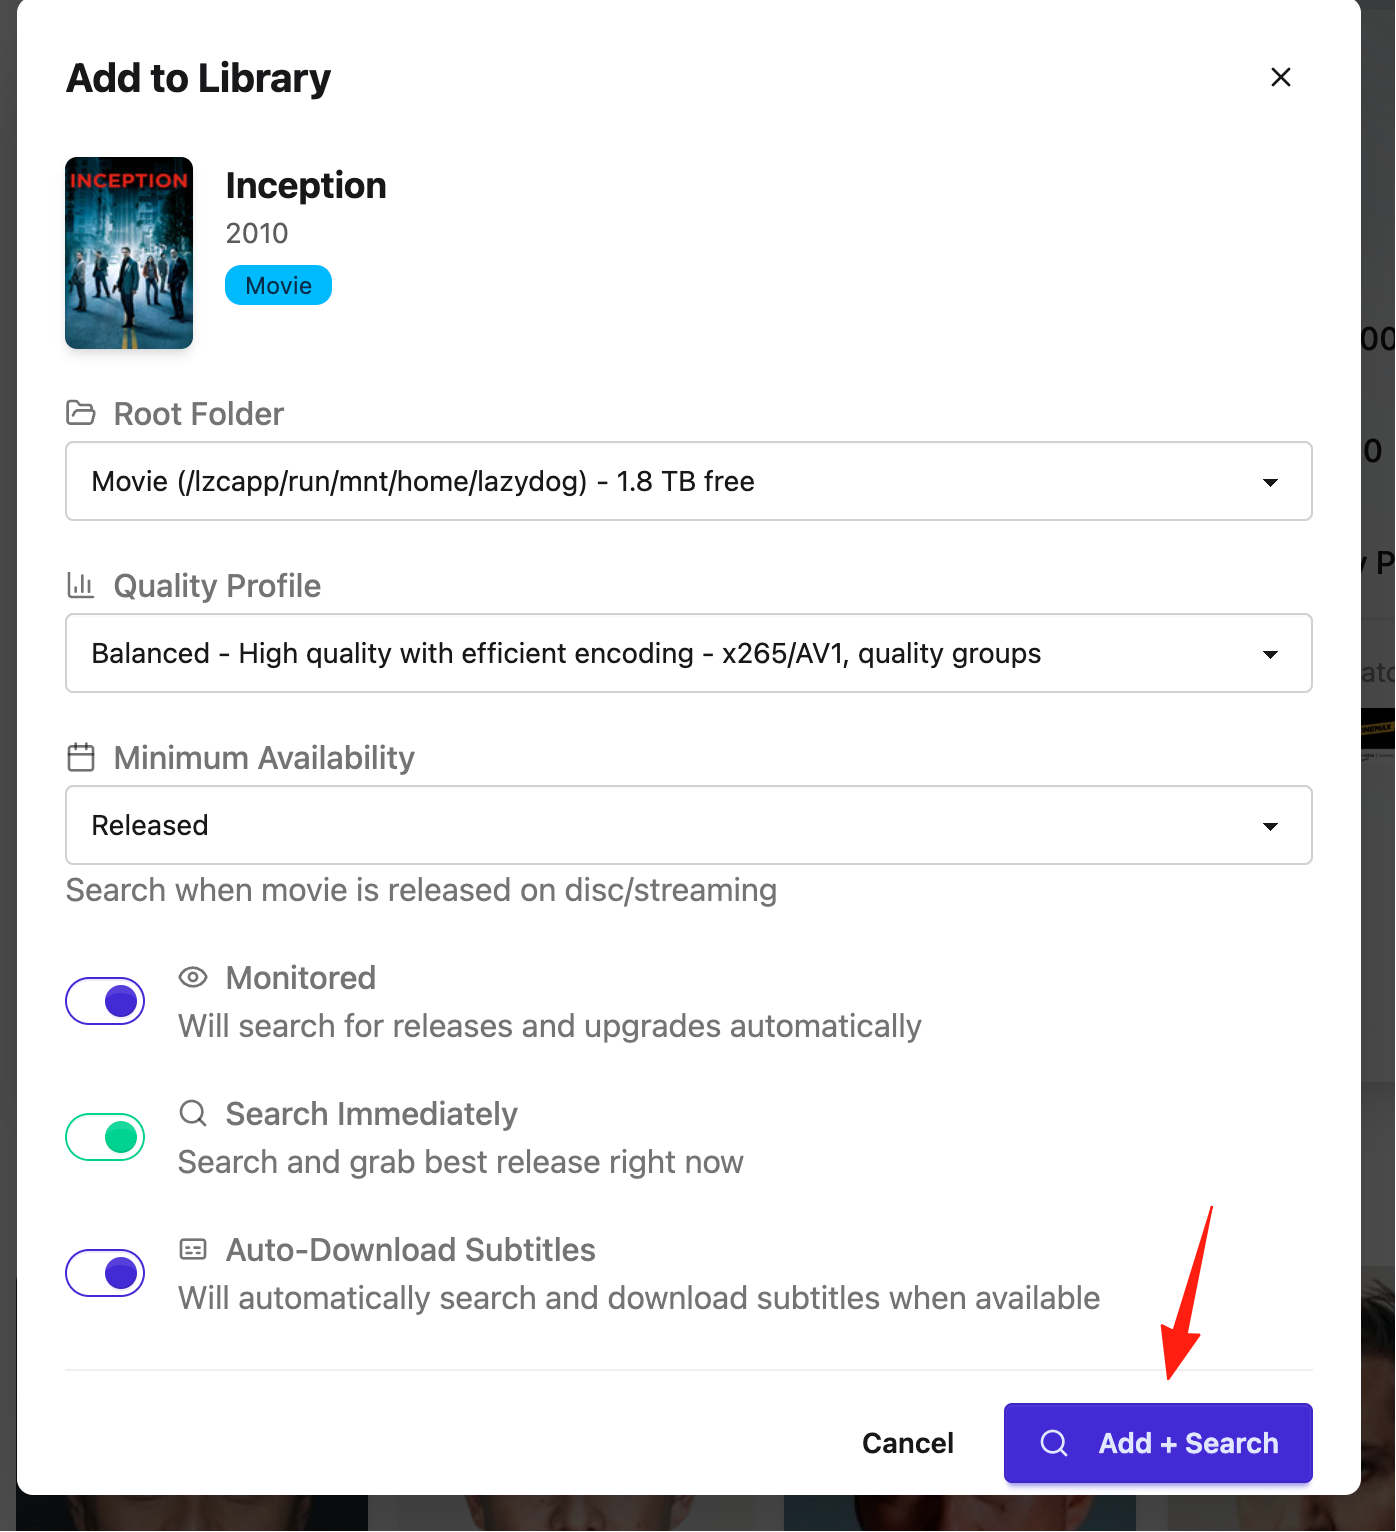The width and height of the screenshot is (1396, 1532).
Task: Open the Minimum Availability Released dropdown
Action: 688,825
